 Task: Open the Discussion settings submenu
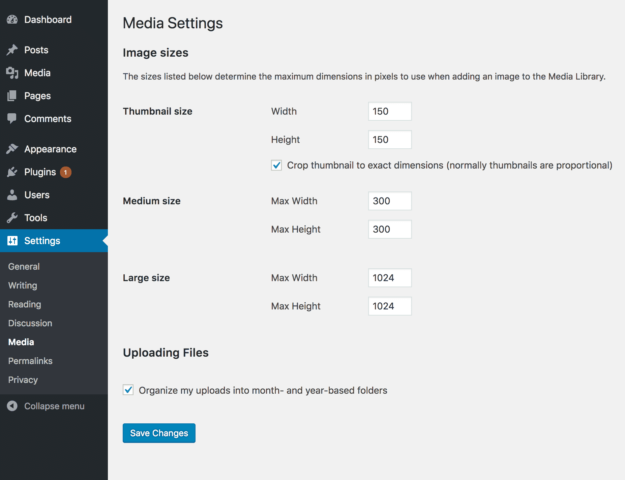tap(30, 323)
